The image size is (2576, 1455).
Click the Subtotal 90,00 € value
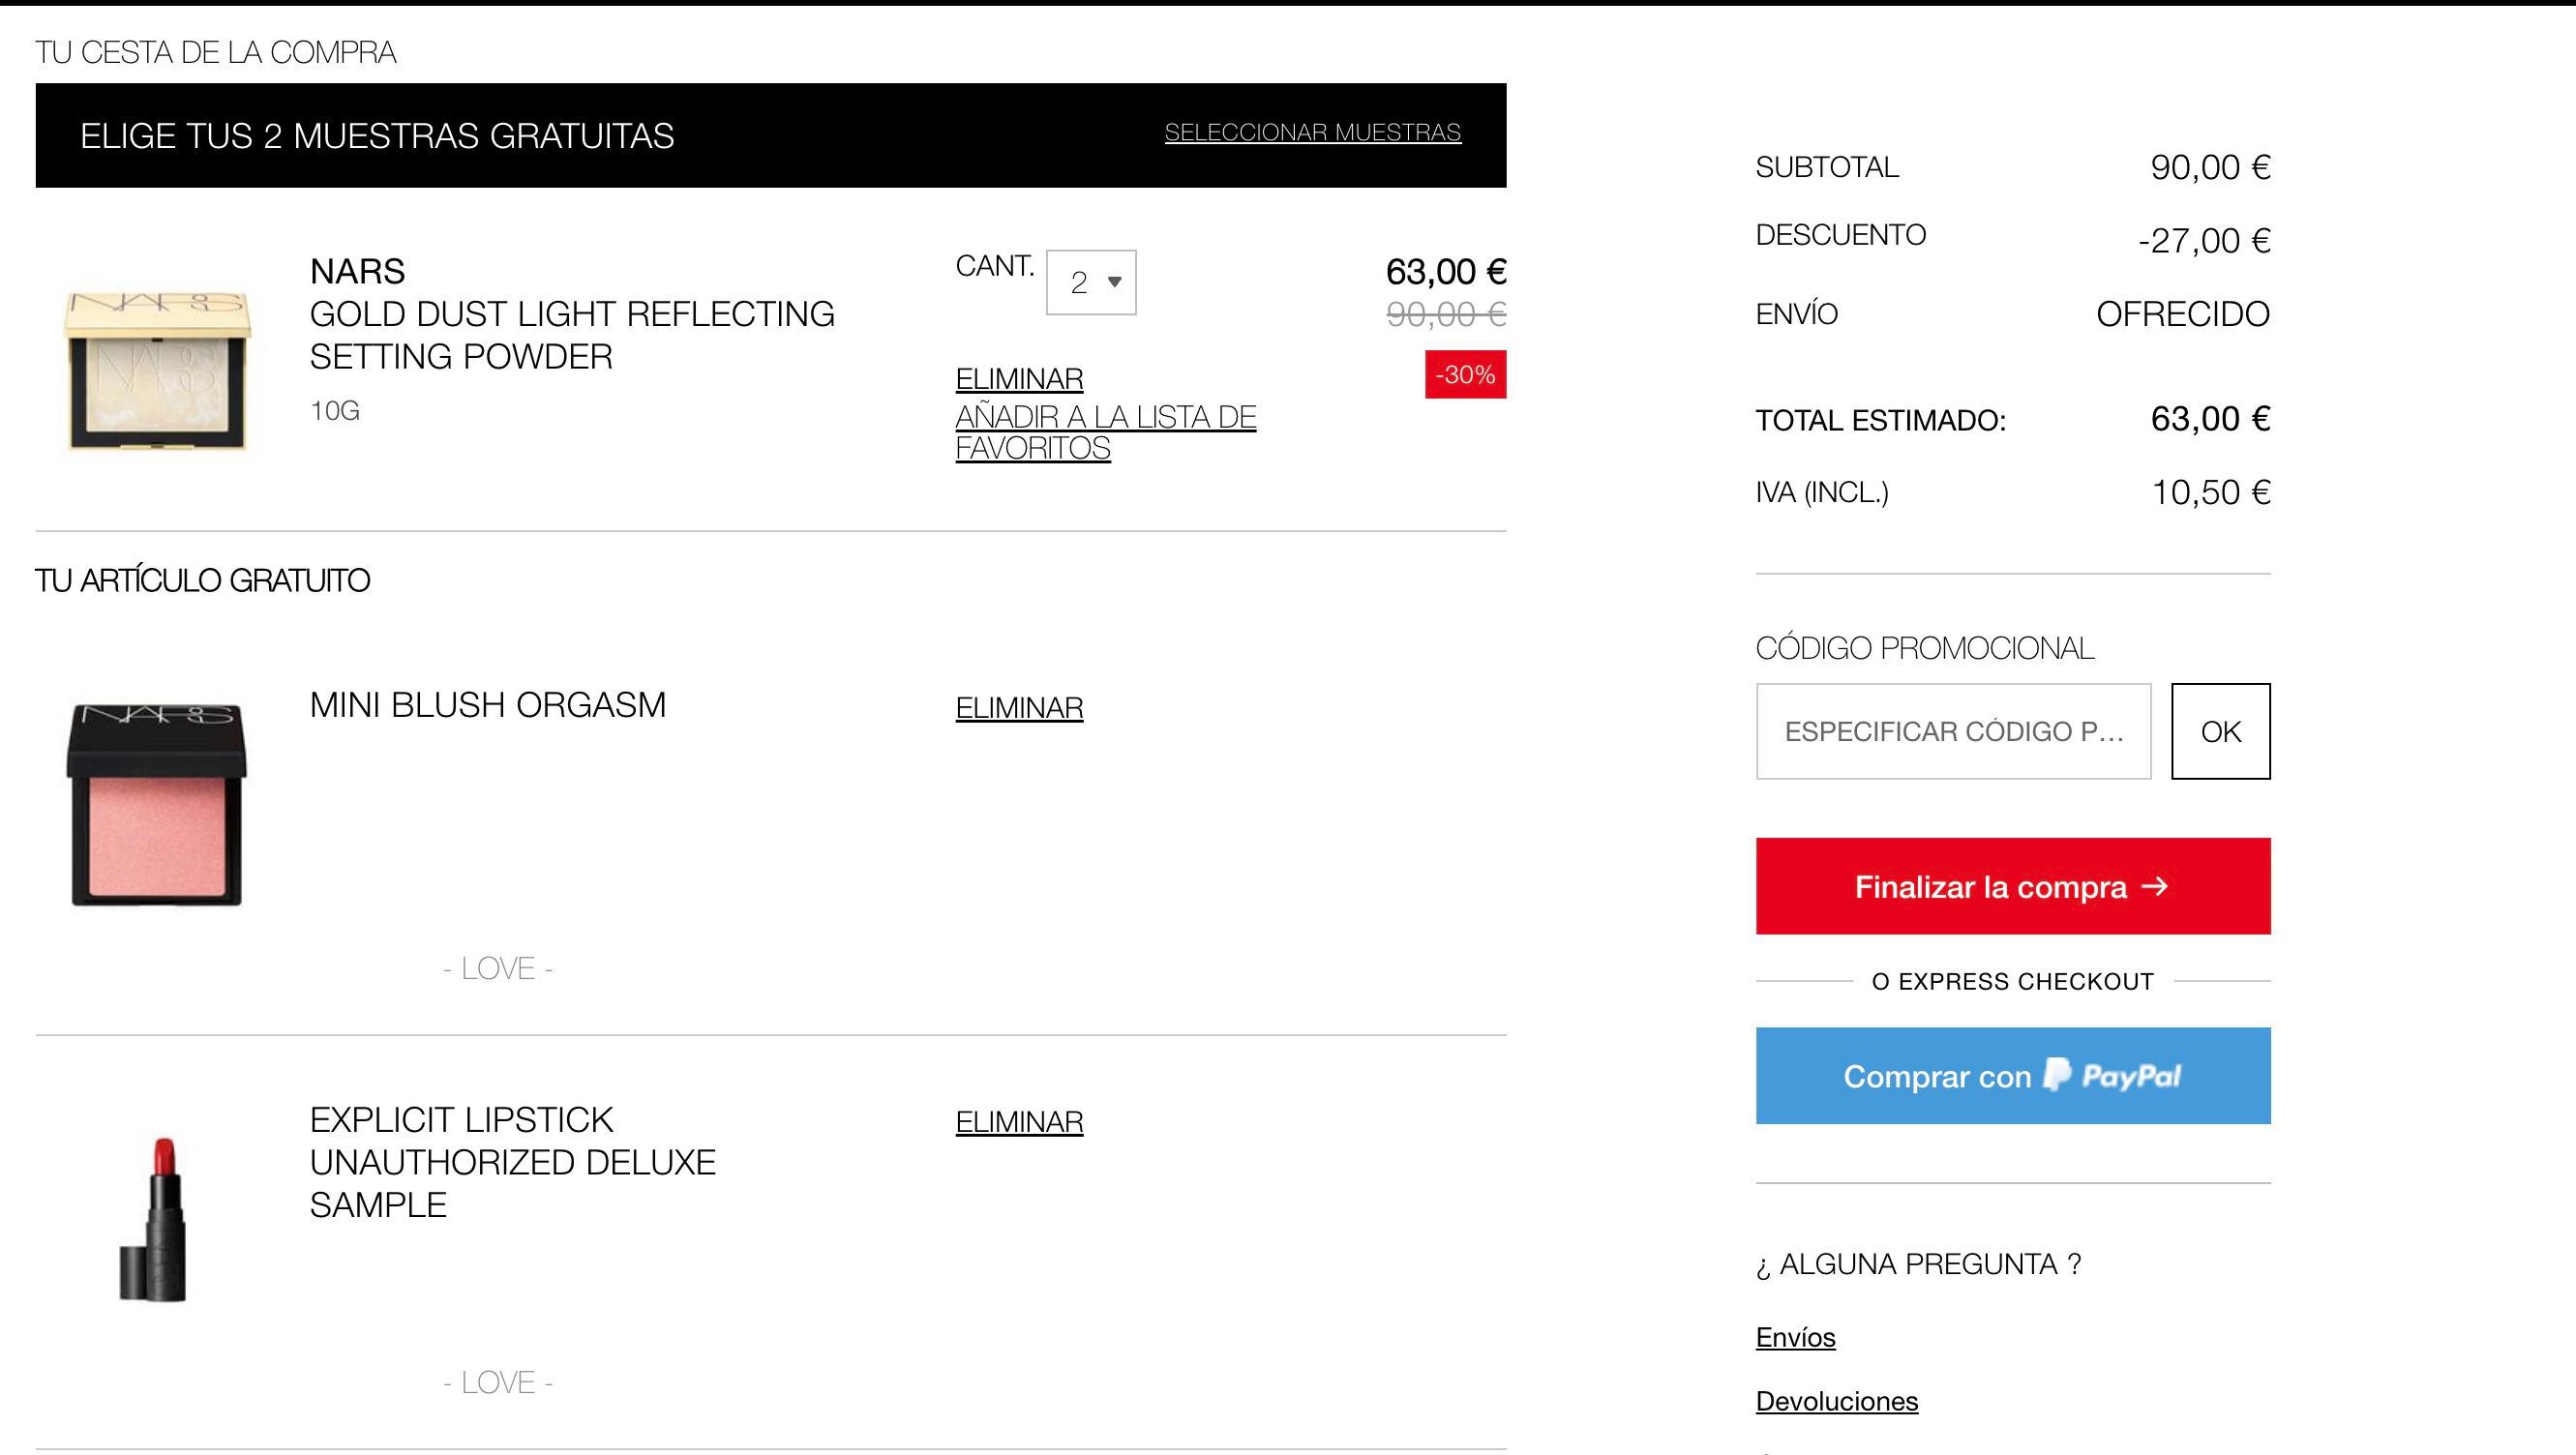[x=2210, y=167]
